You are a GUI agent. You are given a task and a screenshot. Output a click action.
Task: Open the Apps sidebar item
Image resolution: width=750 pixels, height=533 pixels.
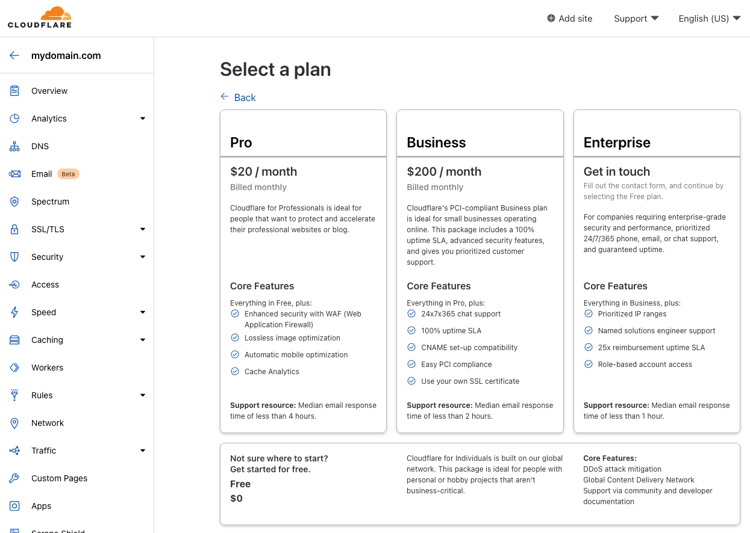point(41,506)
